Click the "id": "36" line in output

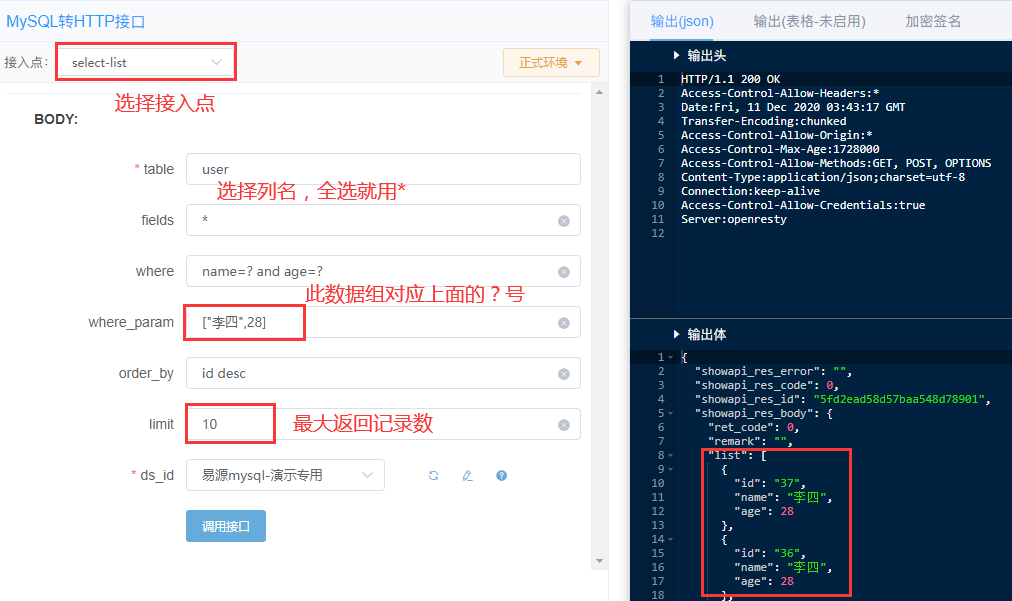click(769, 553)
